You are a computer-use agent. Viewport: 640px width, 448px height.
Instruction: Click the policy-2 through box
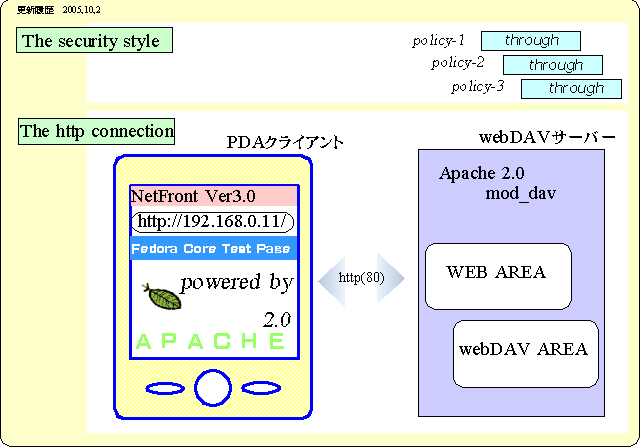coord(555,65)
